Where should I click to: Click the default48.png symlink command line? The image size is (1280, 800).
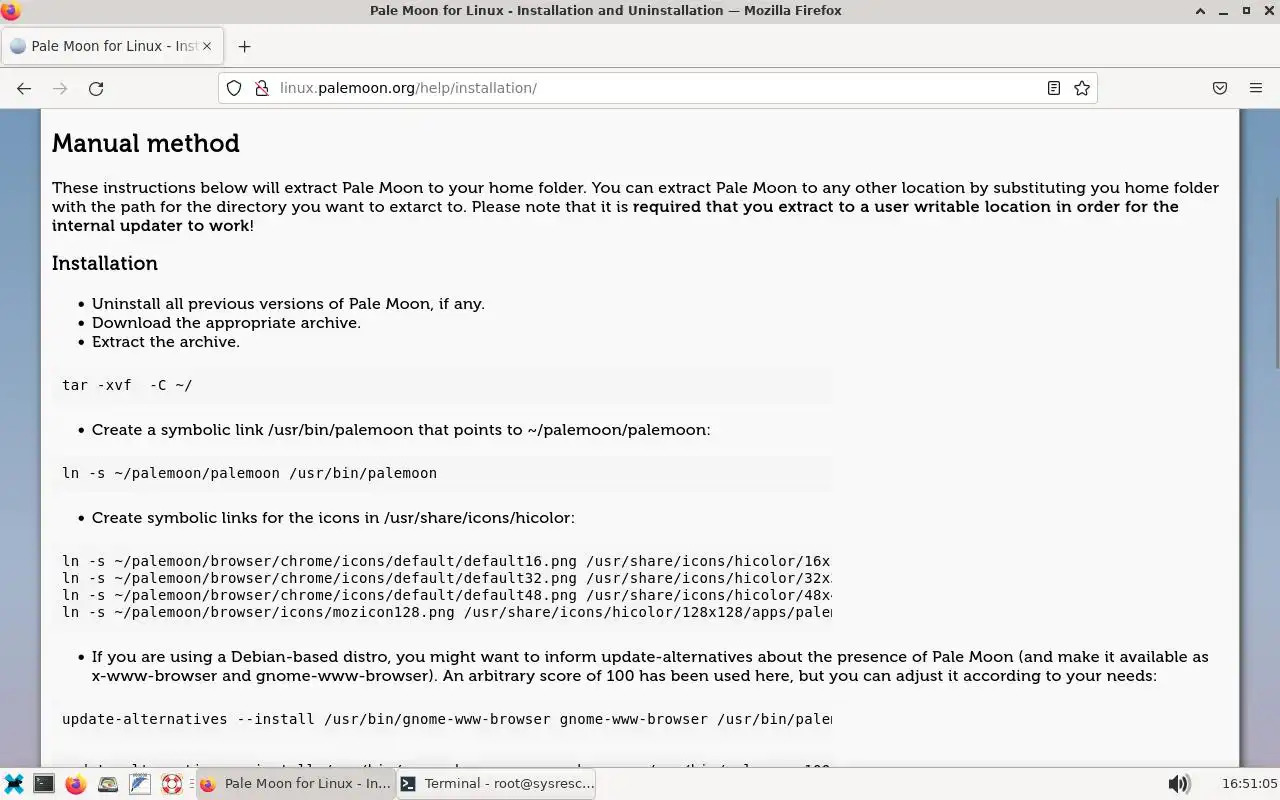coord(446,595)
